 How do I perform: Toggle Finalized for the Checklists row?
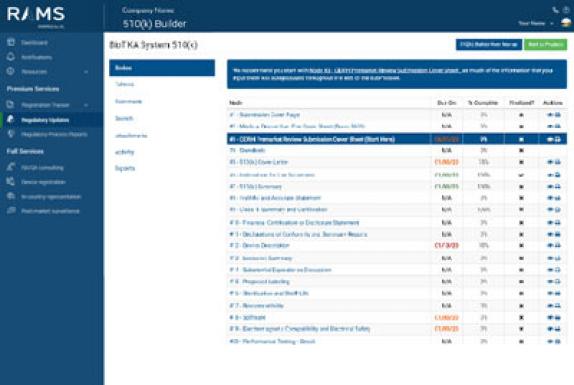(x=521, y=150)
